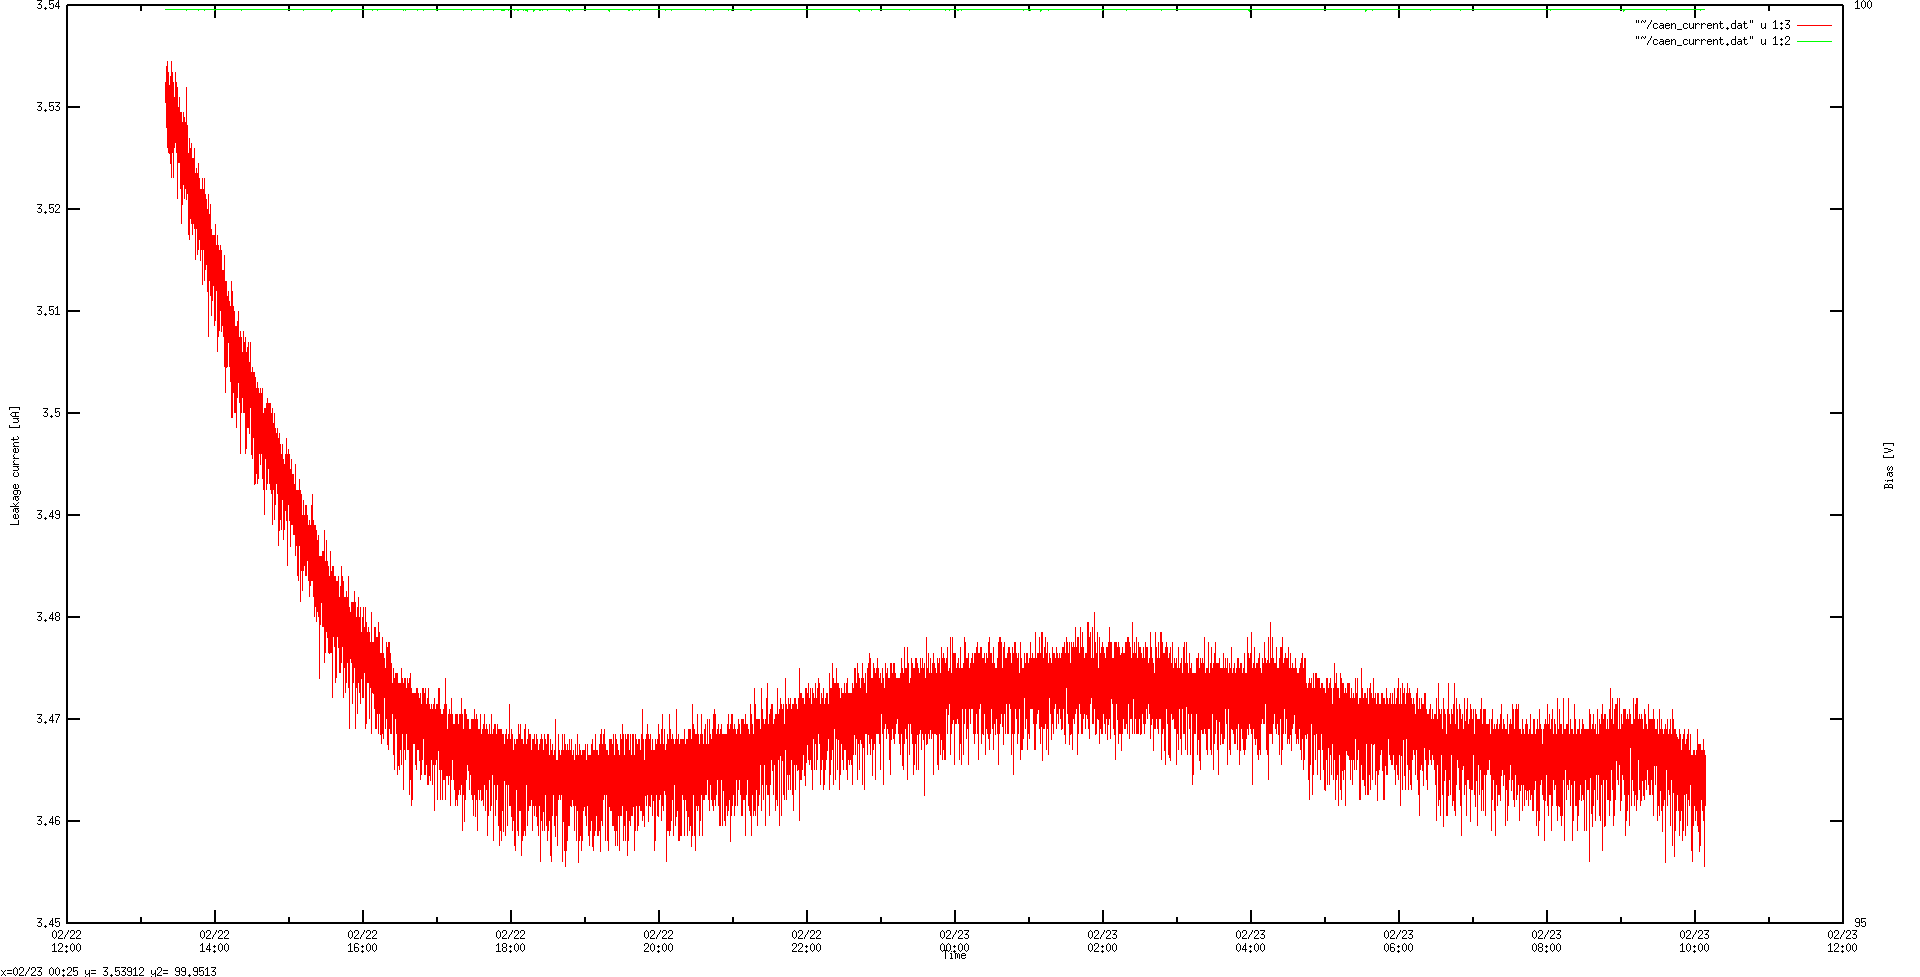Screen dimensions: 1920x977
Task: Click the 3.5 y-axis tick label
Action: coord(51,413)
